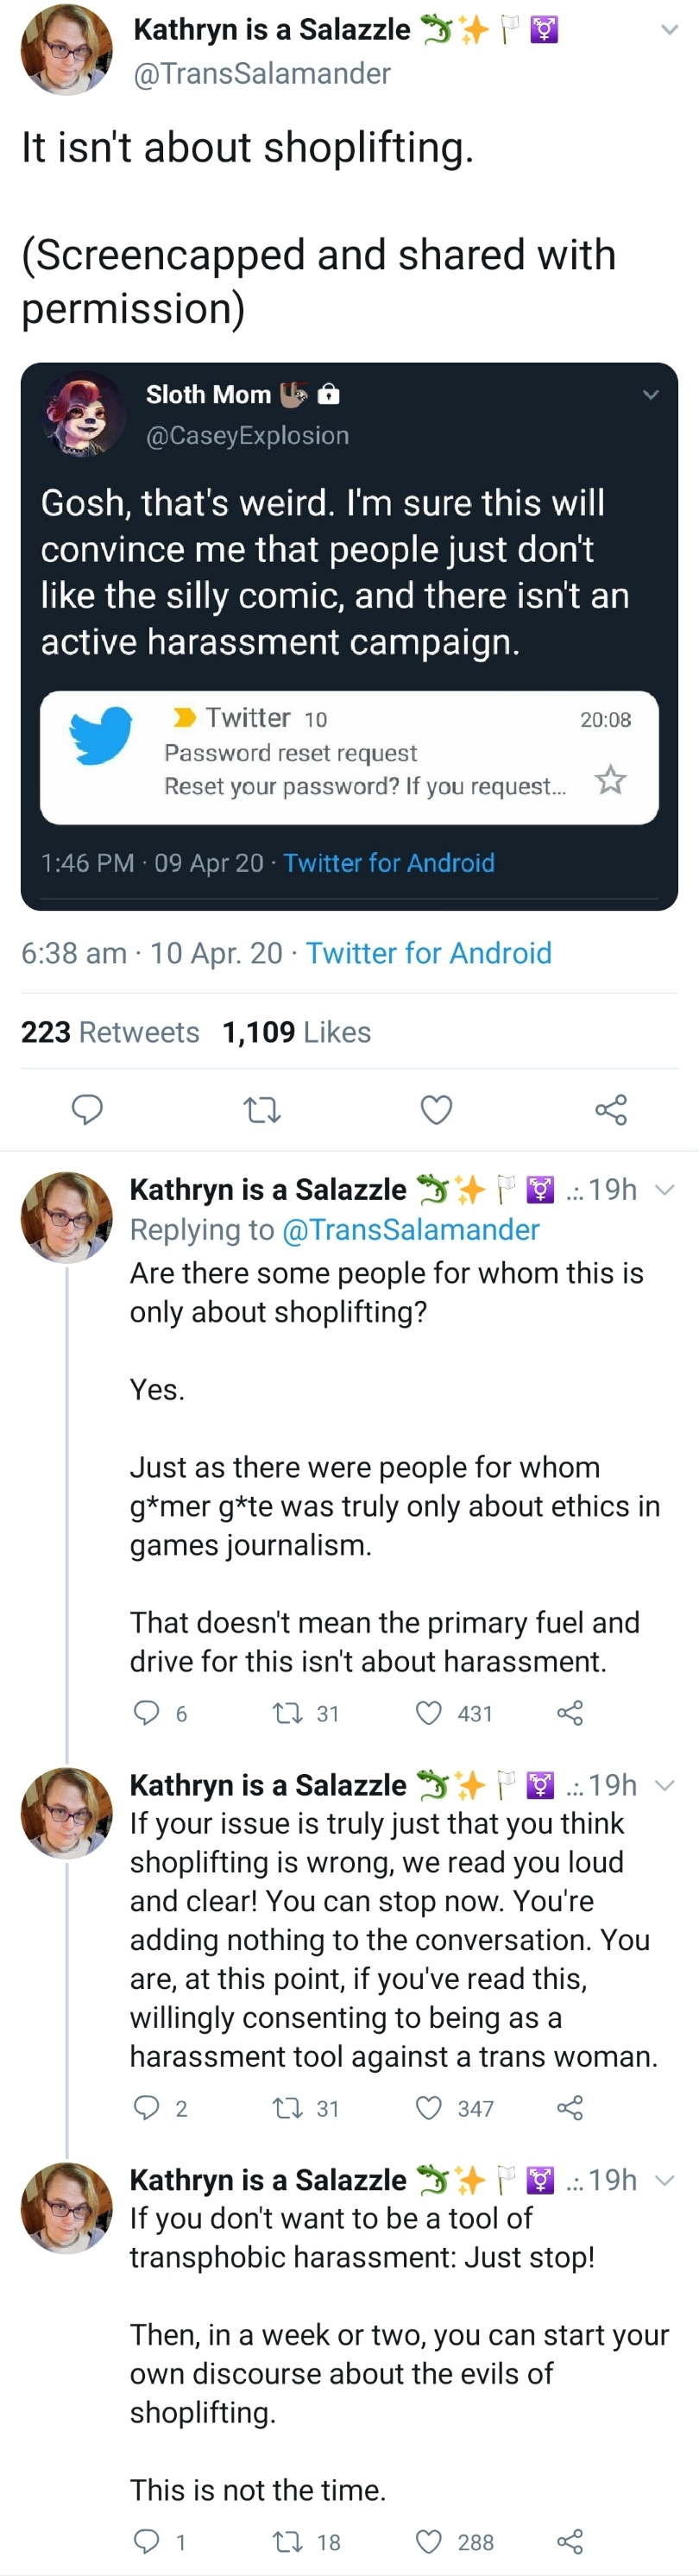Share the reply with 347 likes
699x2576 pixels.
[570, 2108]
